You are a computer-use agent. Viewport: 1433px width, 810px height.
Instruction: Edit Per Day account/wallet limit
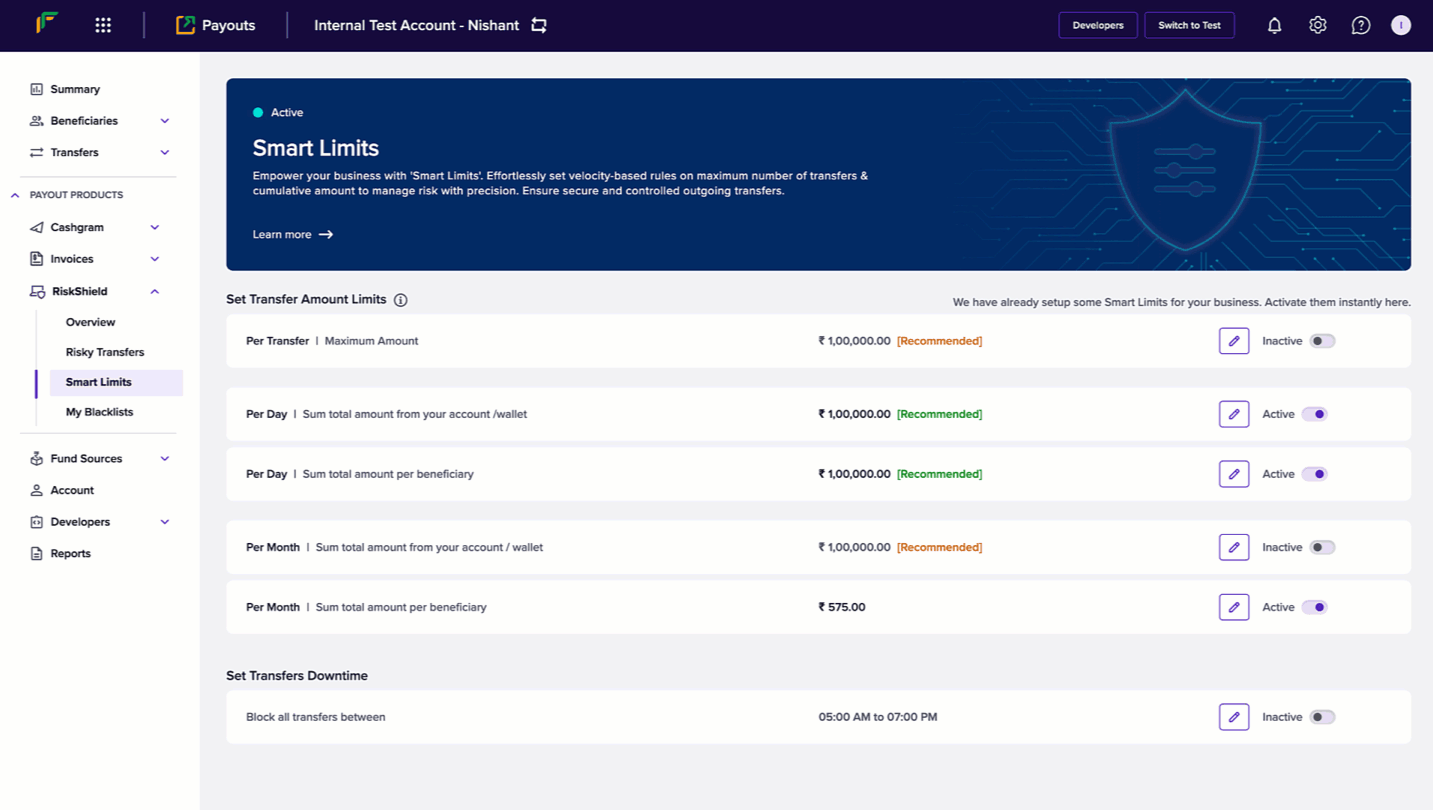pos(1234,414)
